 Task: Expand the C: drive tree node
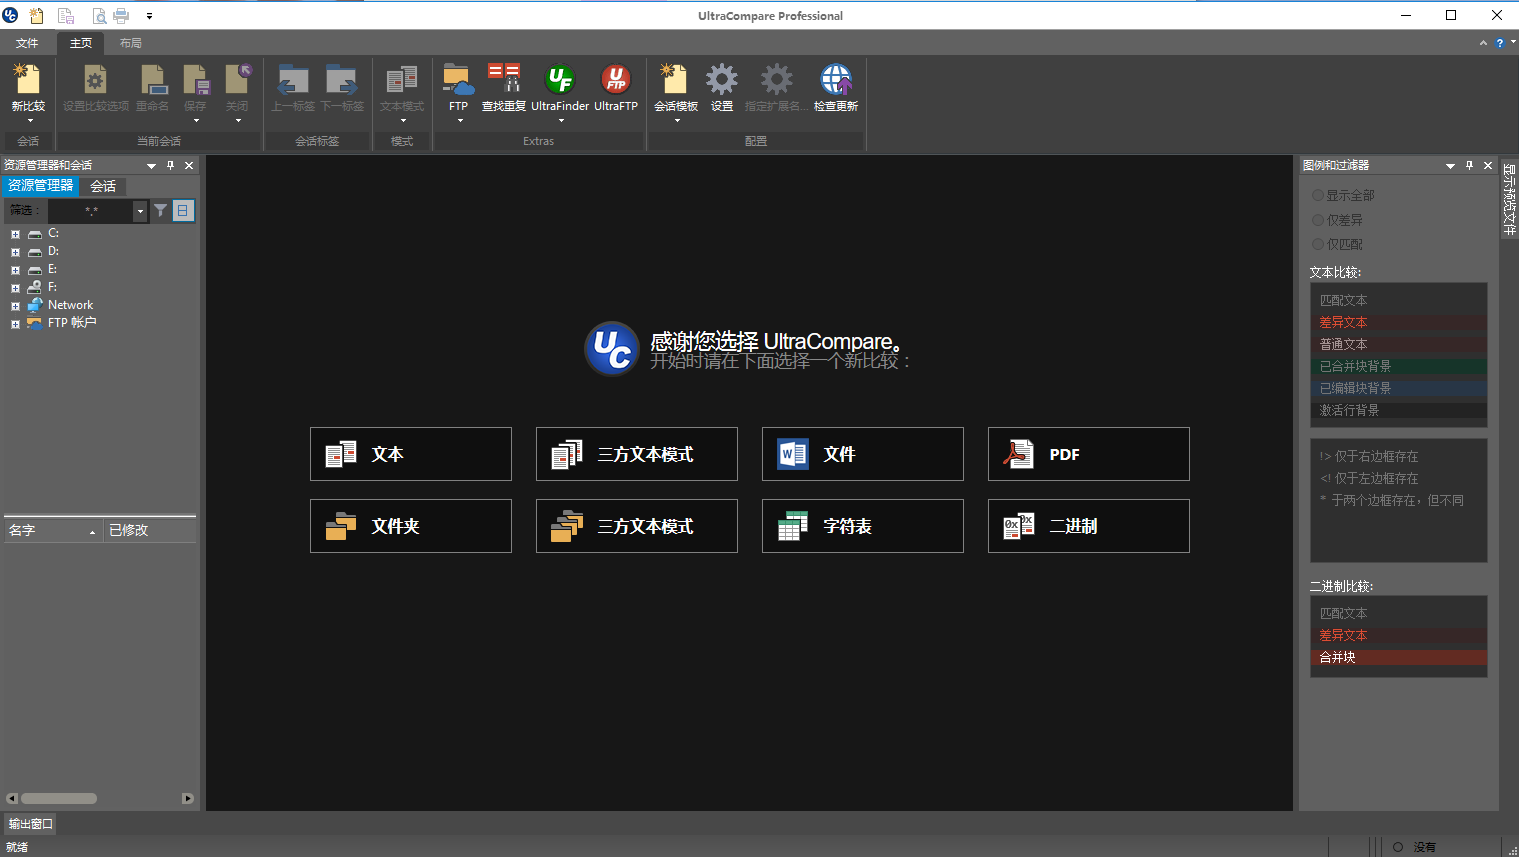point(15,234)
